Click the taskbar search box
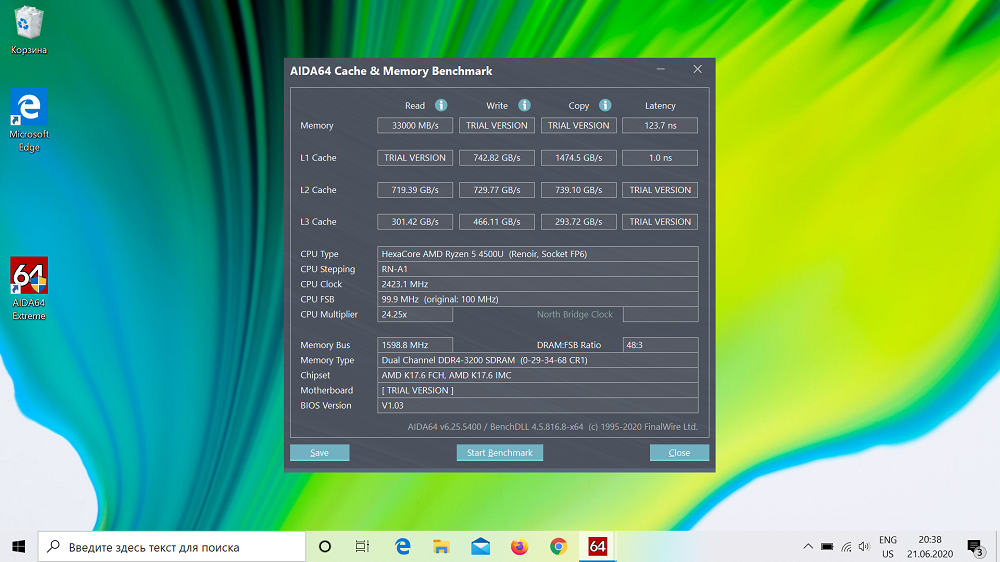 172,547
